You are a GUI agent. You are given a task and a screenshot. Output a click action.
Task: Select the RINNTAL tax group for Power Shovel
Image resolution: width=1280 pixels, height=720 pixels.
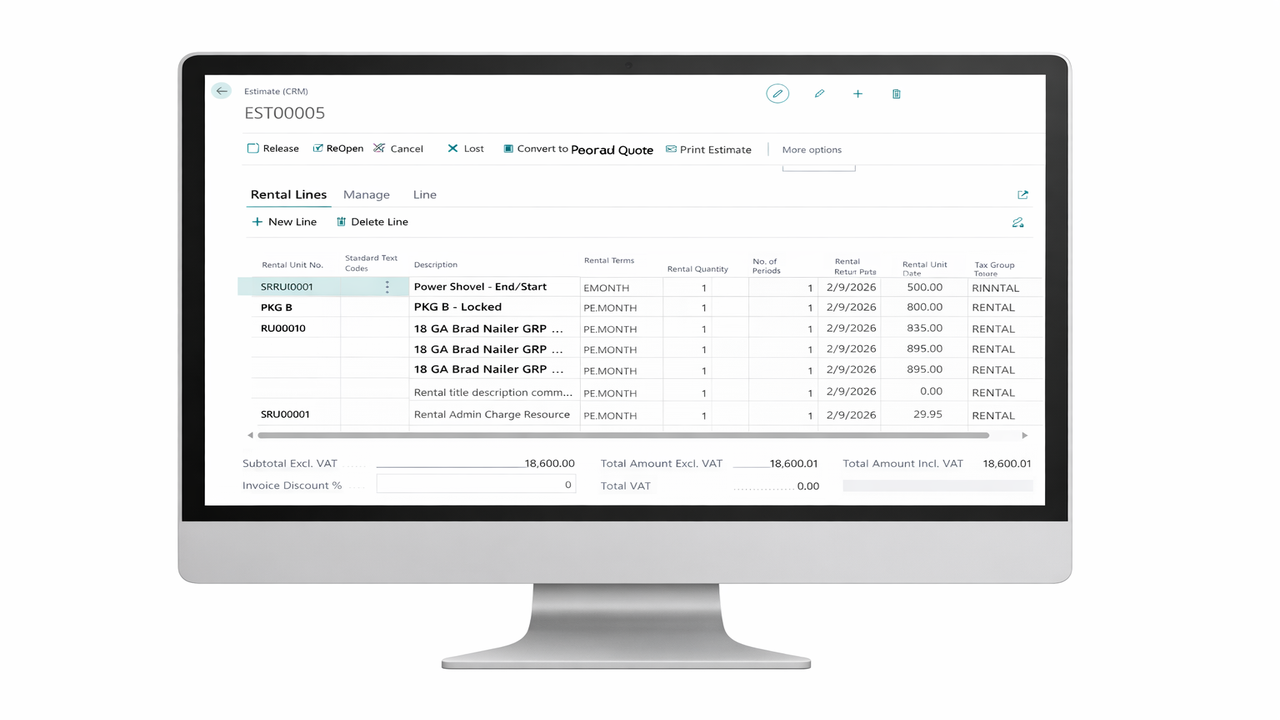click(994, 286)
